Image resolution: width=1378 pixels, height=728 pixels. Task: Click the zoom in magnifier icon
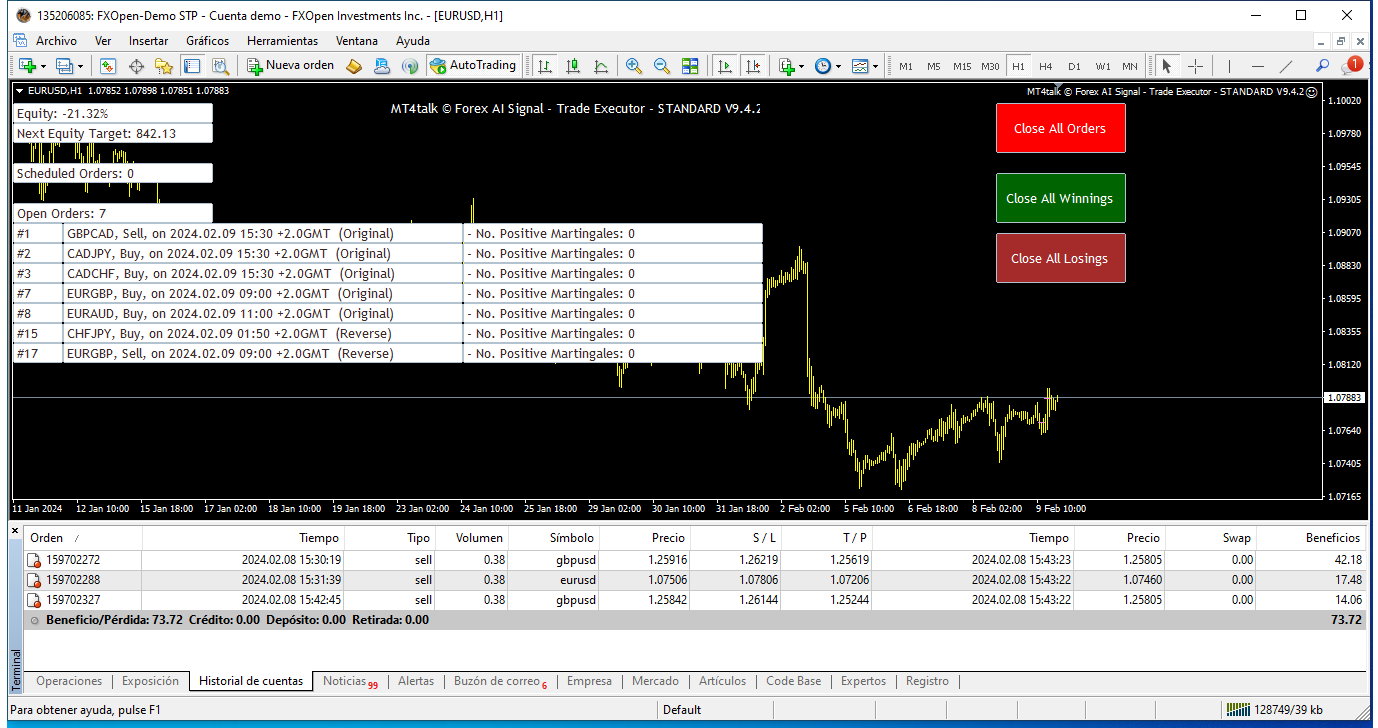coord(633,66)
